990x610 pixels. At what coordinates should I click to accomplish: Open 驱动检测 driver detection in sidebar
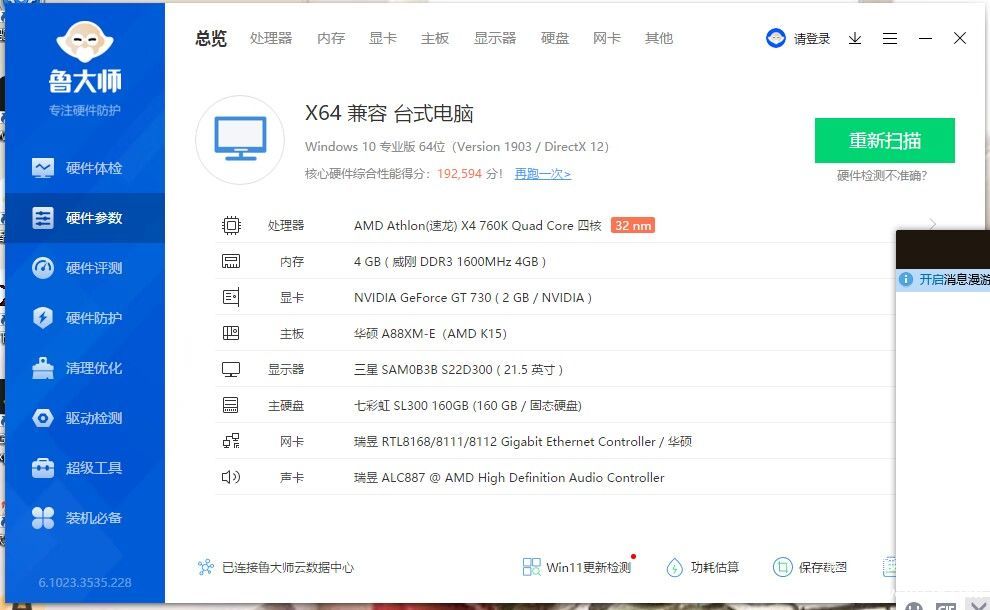coord(85,418)
